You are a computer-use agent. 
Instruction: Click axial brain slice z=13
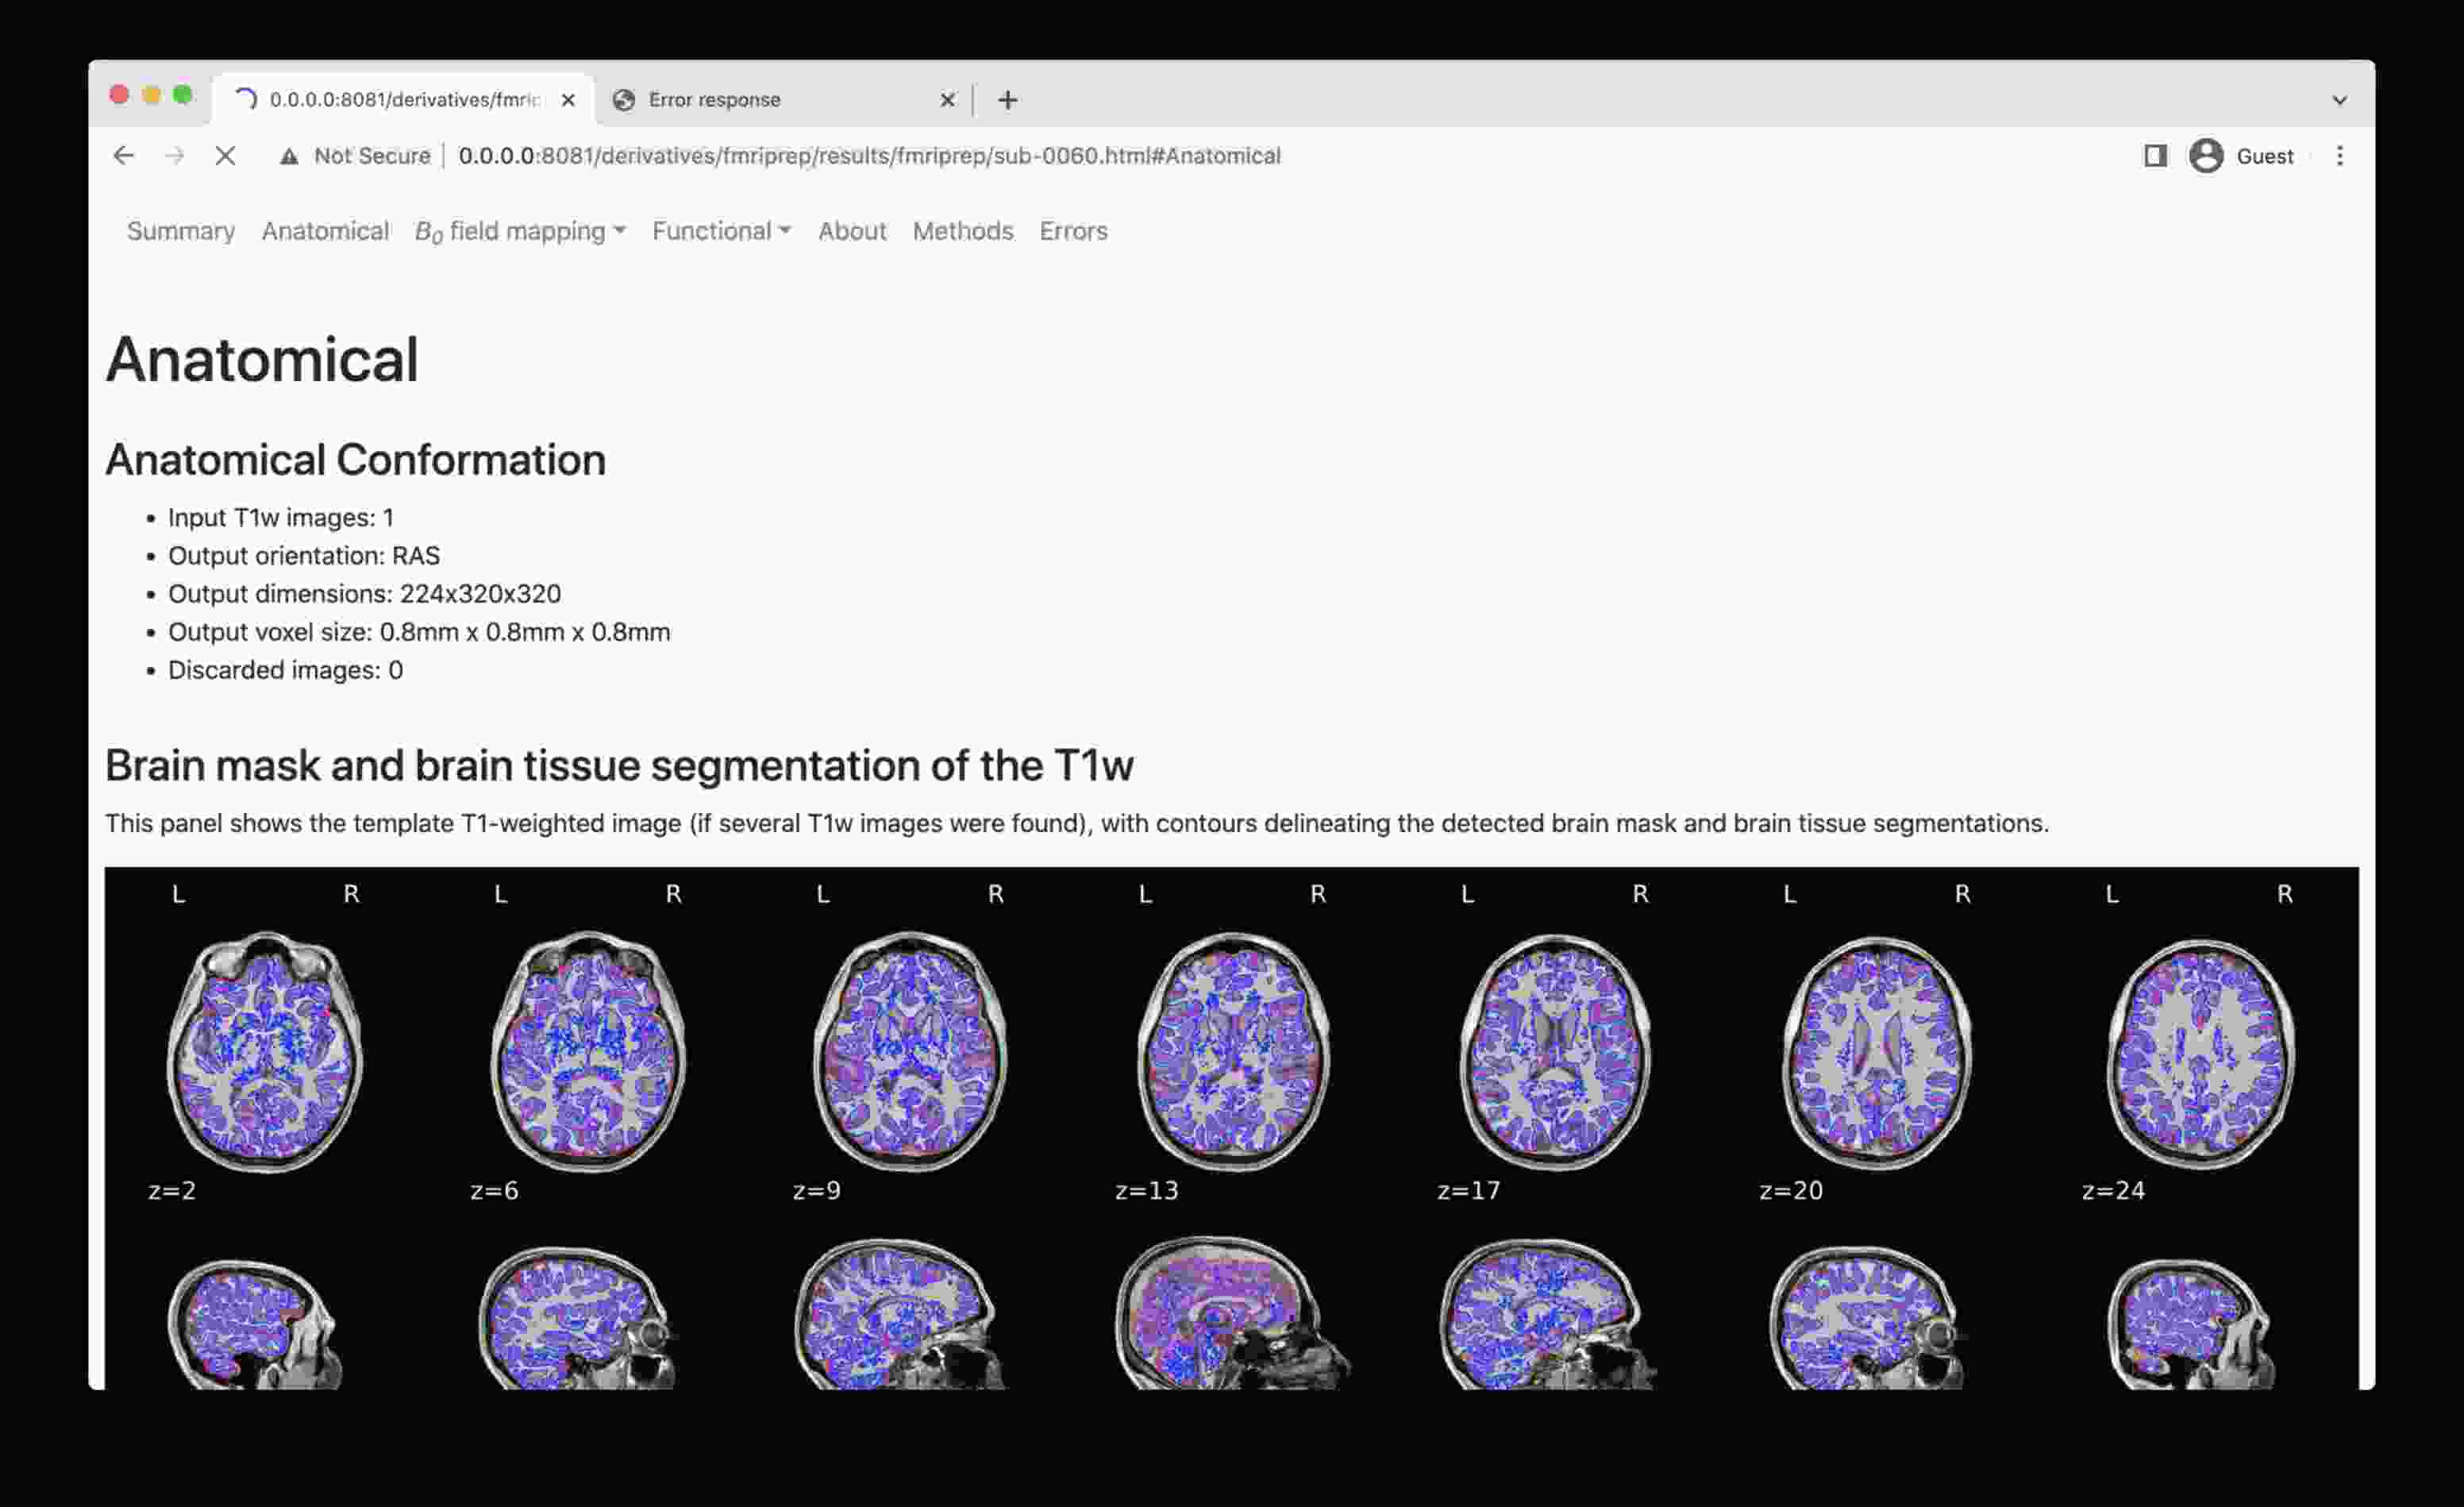[1233, 1051]
